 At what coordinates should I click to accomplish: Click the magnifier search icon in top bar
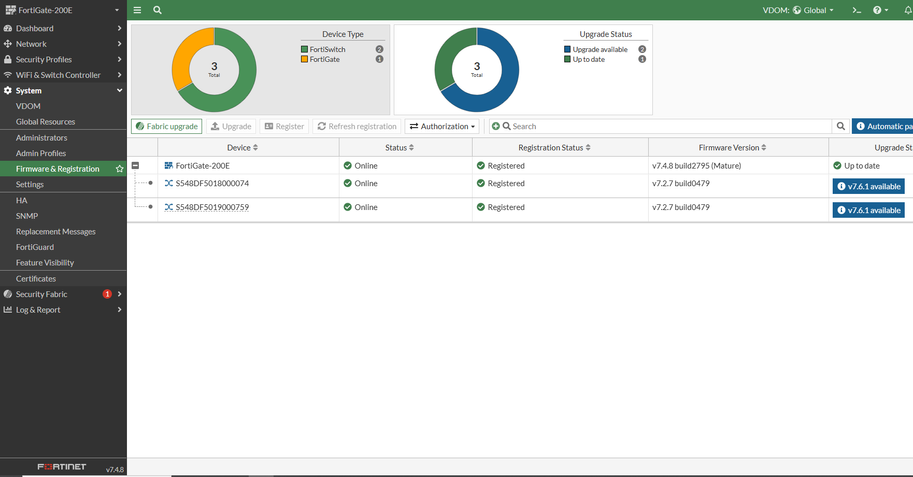coord(157,10)
